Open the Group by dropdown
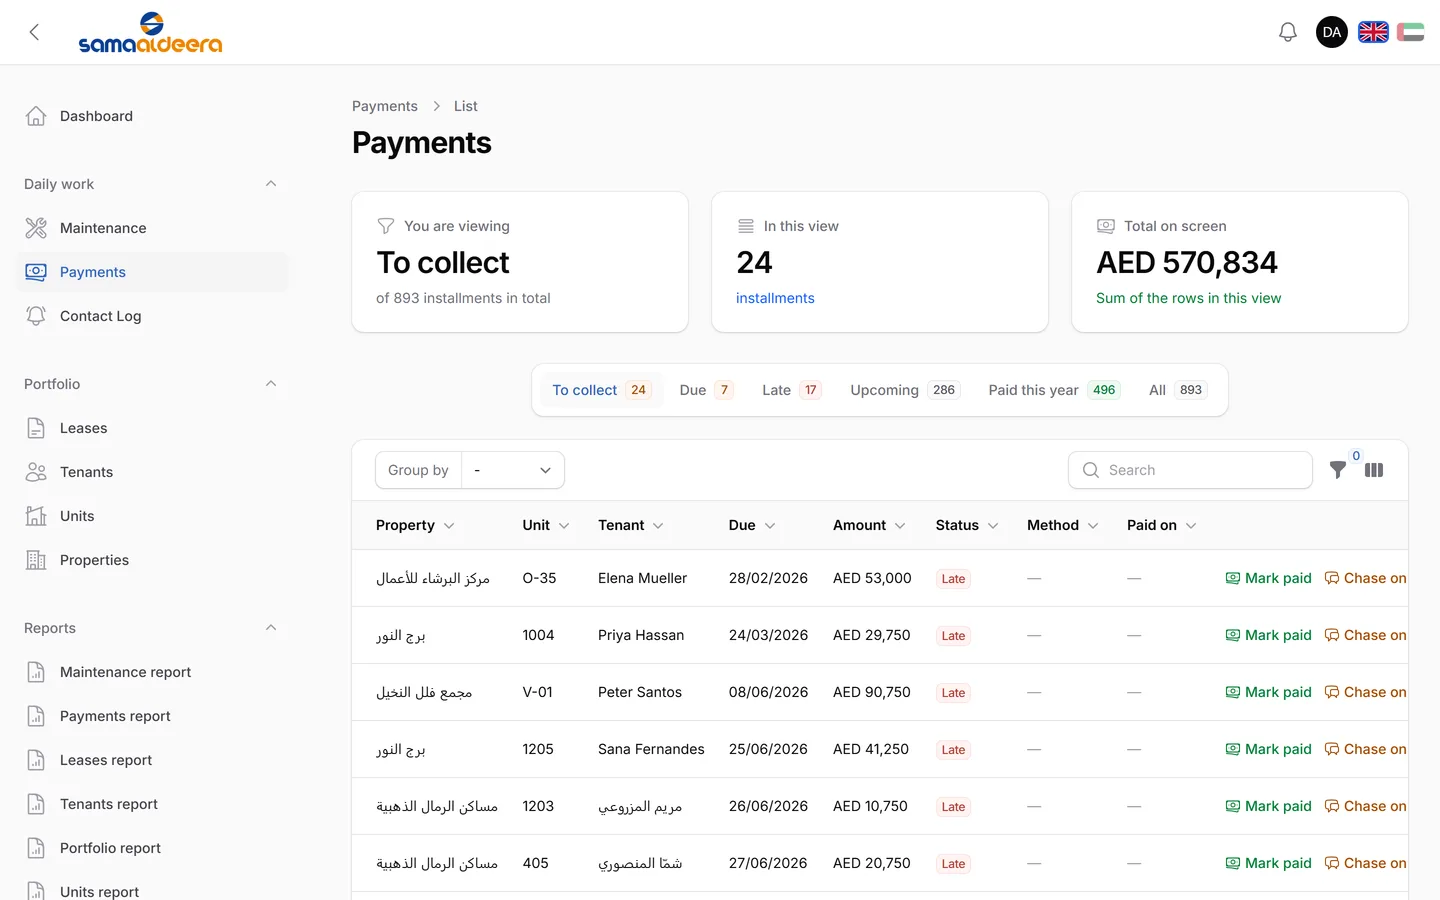This screenshot has height=900, width=1440. click(x=512, y=470)
